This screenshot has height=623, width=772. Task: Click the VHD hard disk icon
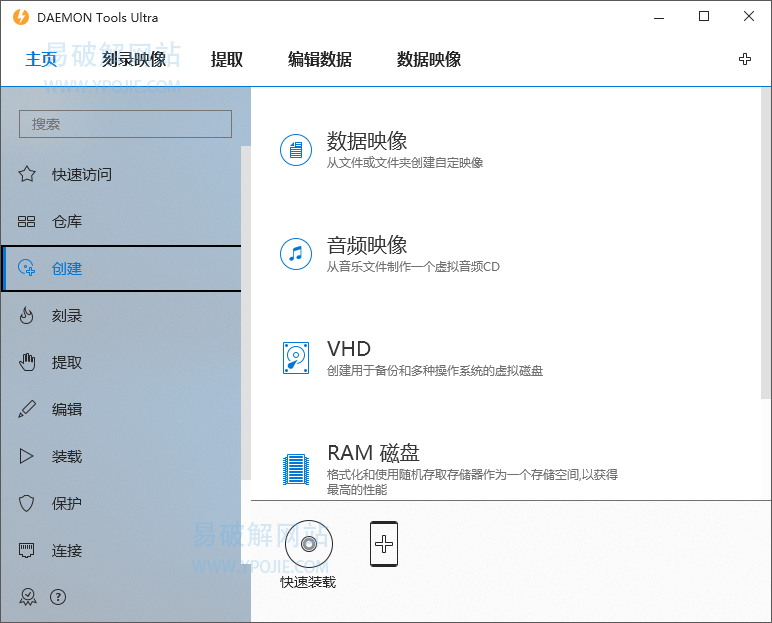point(296,358)
